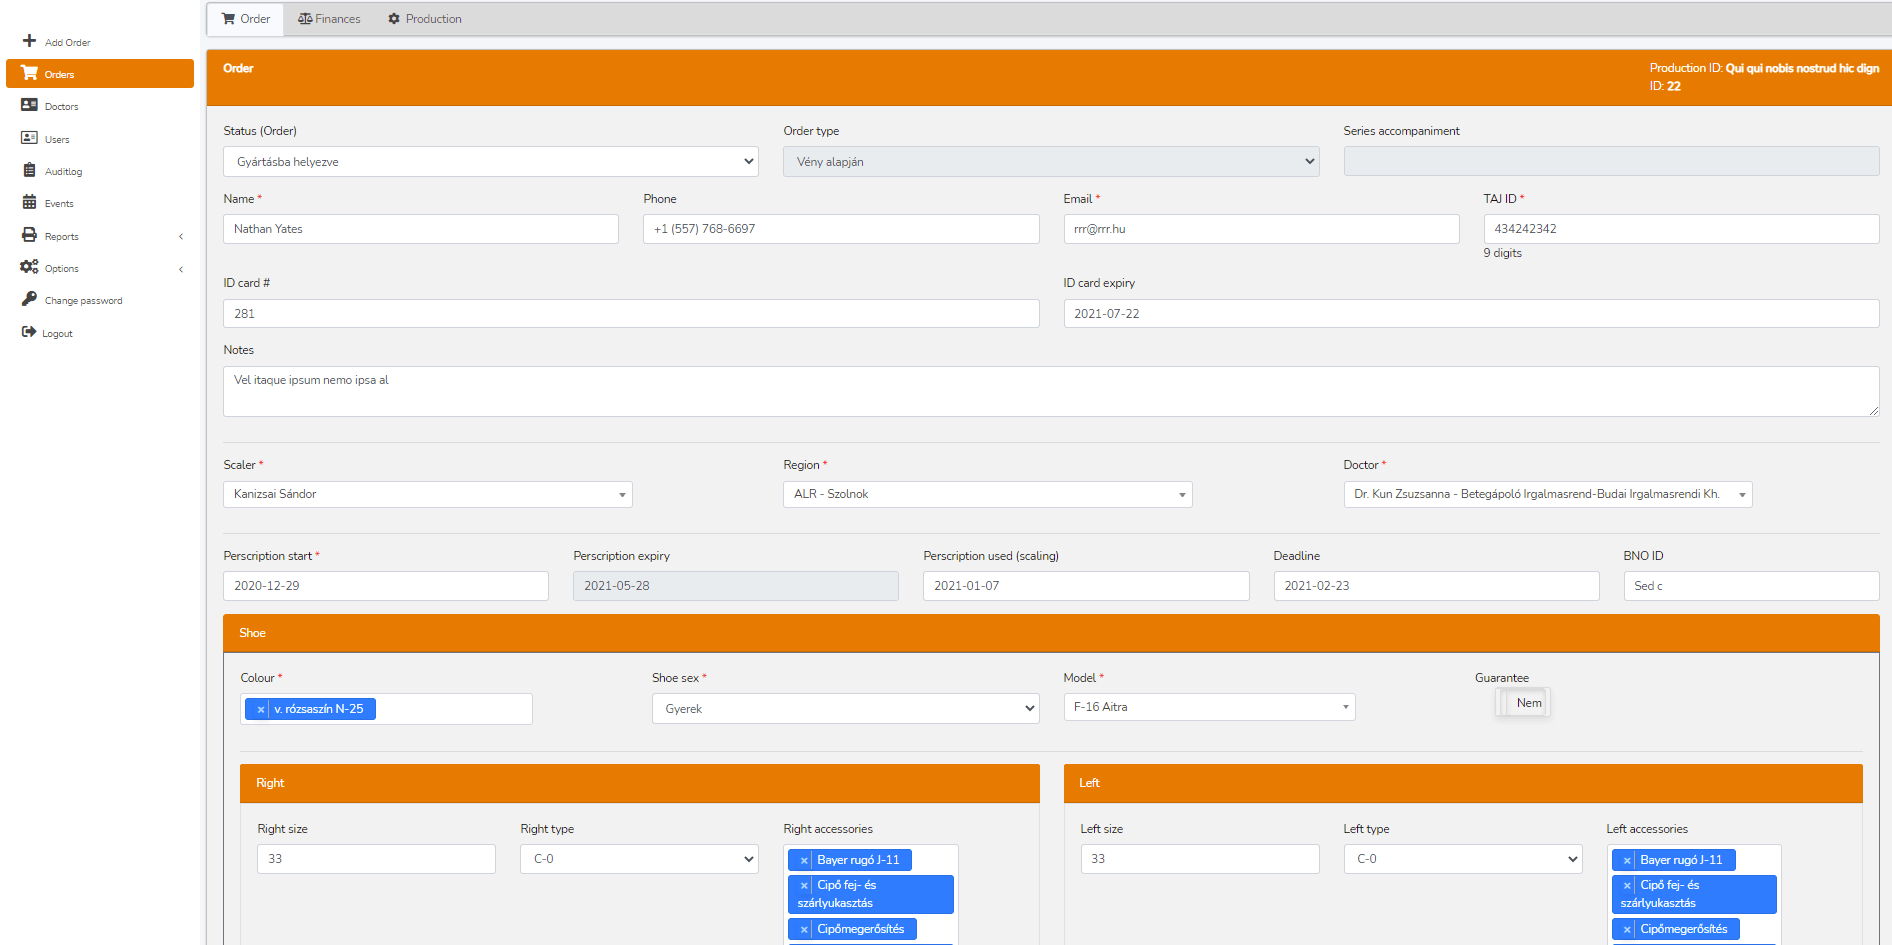Screen dimensions: 1892x945
Task: Click the Add Order plus icon
Action: (29, 41)
